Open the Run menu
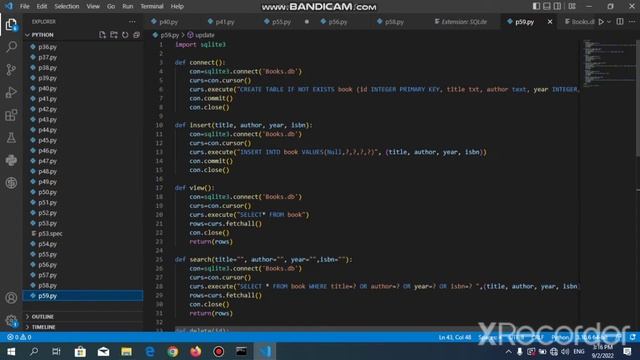Viewport: 640px width, 360px height. [128, 7]
